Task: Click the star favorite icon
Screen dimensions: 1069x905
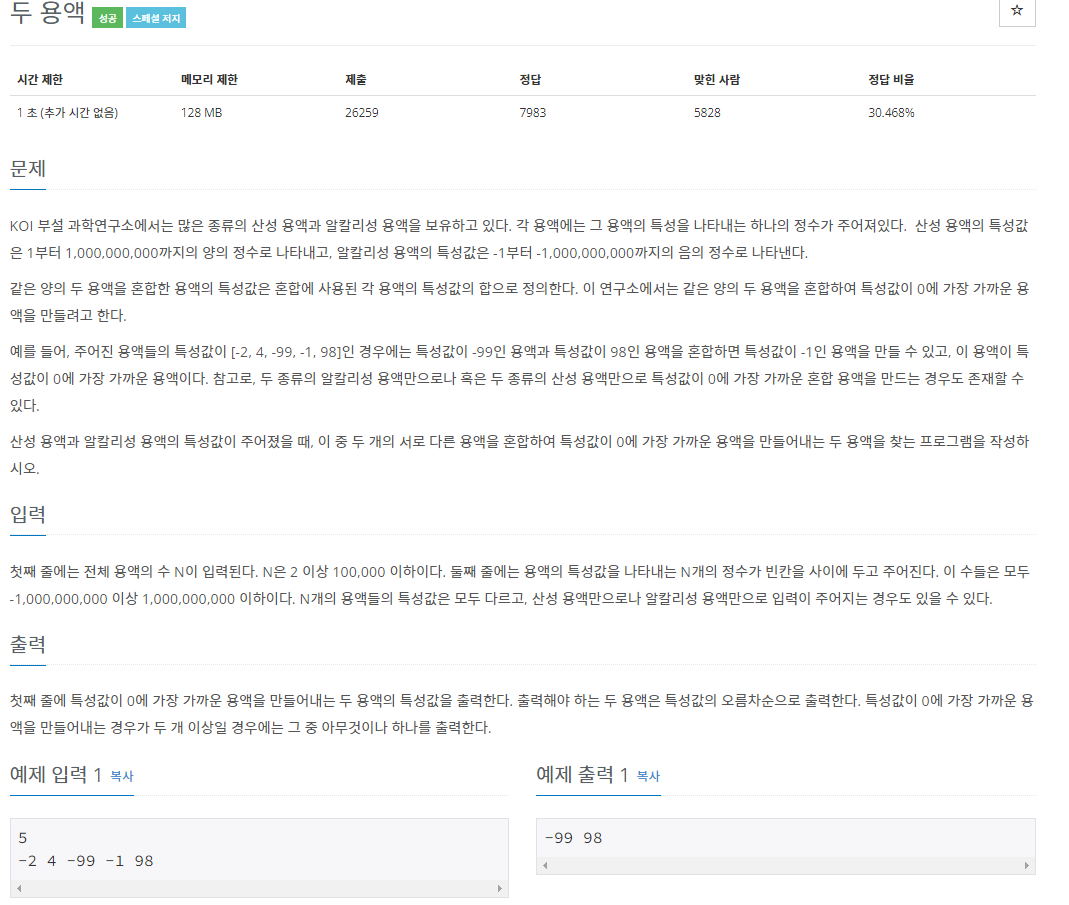Action: coord(1017,10)
